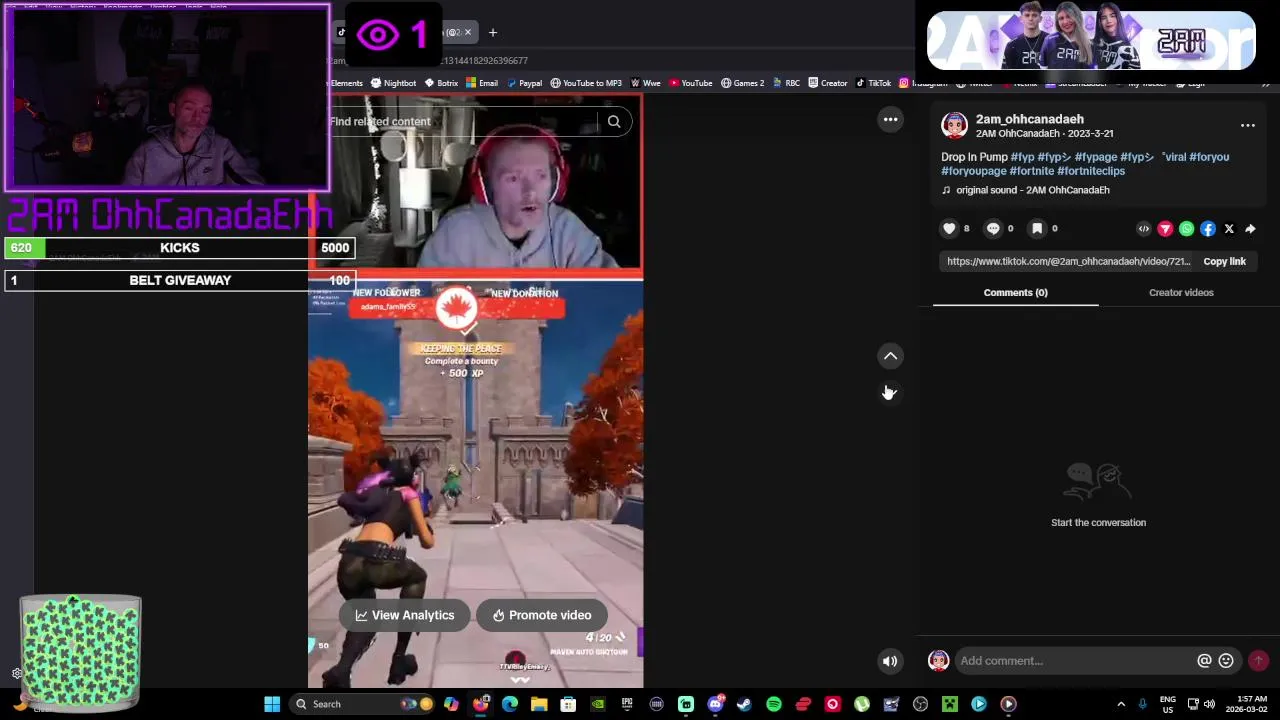This screenshot has height=720, width=1280.
Task: Click the Find related content search field
Action: pyautogui.click(x=460, y=122)
